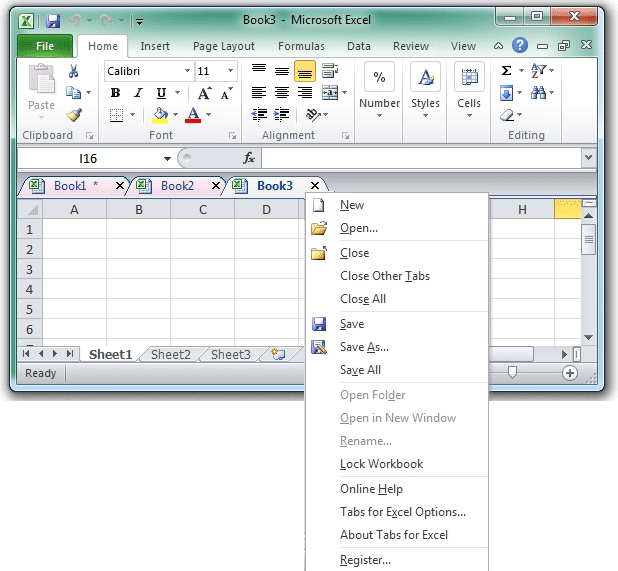The height and width of the screenshot is (571, 618).
Task: Open the Calibri font name dropdown
Action: click(x=188, y=71)
